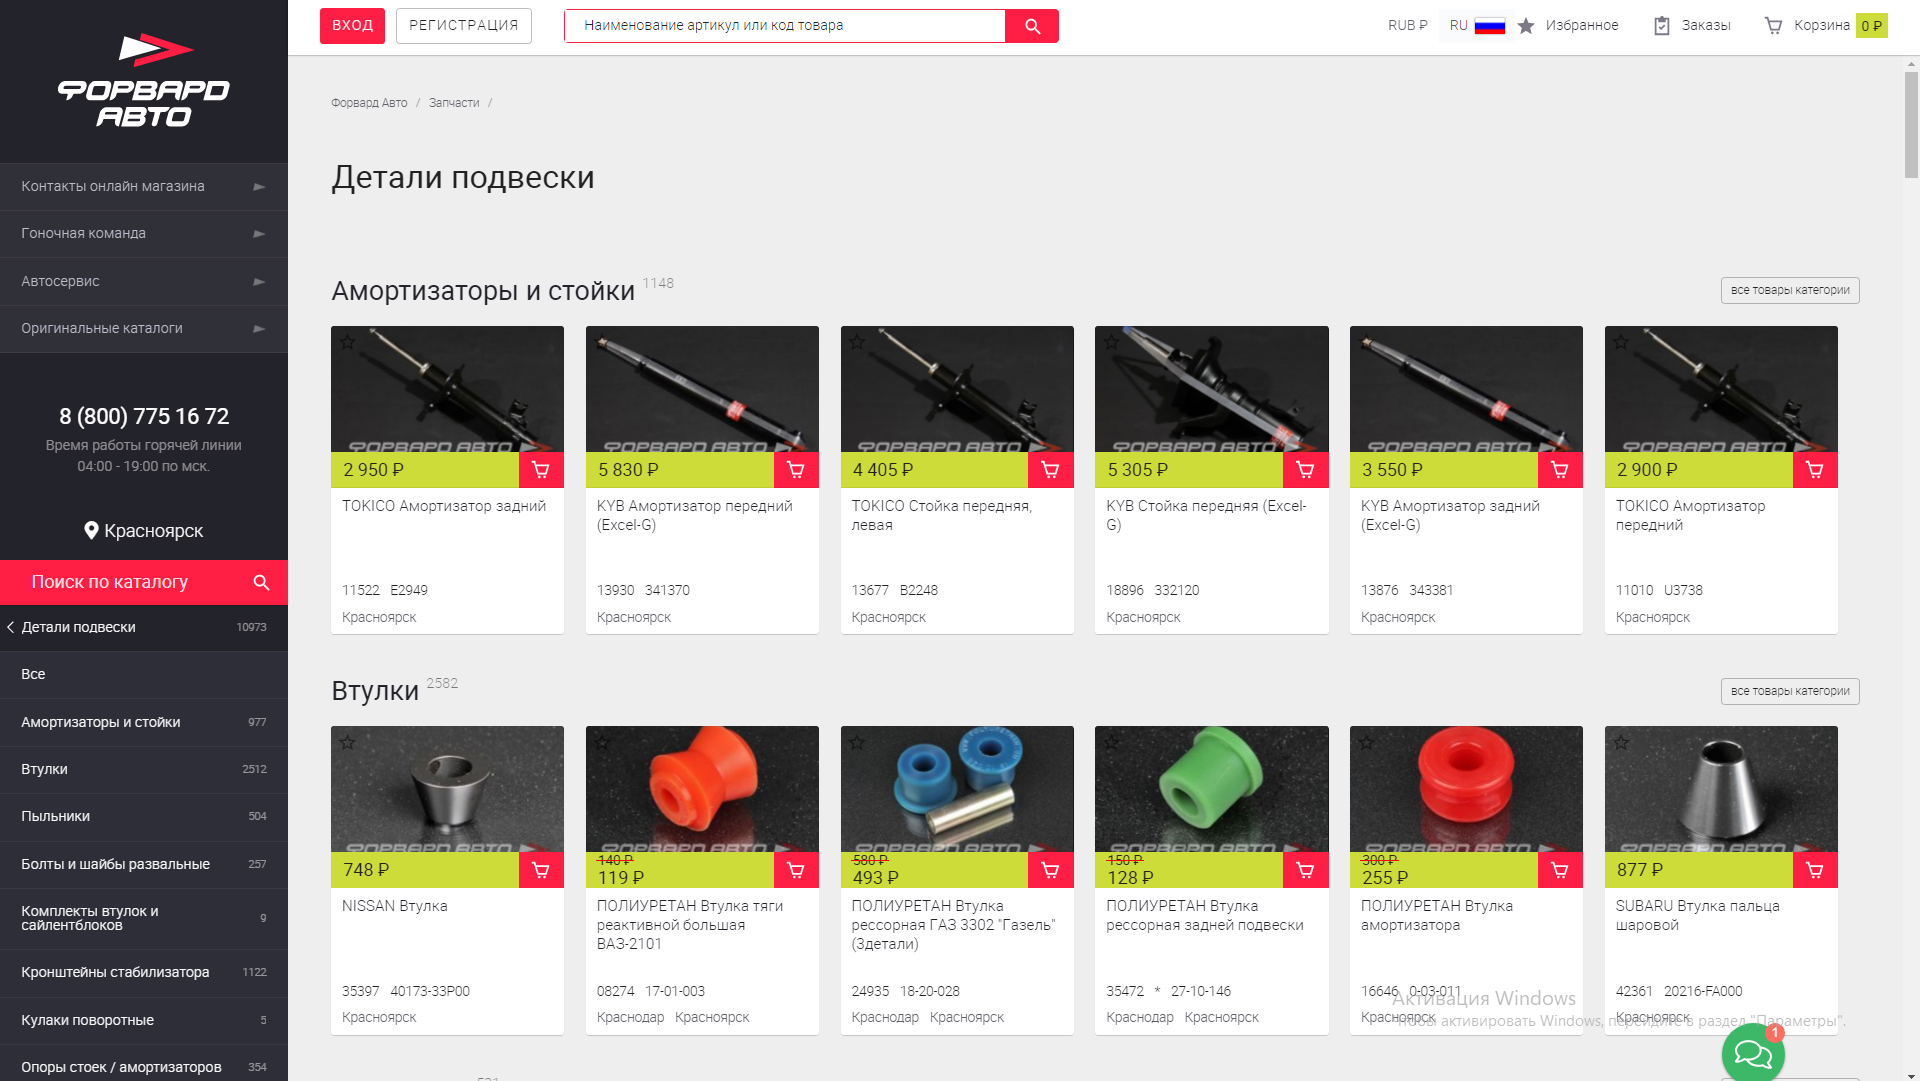Image resolution: width=1920 pixels, height=1081 pixels.
Task: Open the online chat bubble icon
Action: click(x=1753, y=1052)
